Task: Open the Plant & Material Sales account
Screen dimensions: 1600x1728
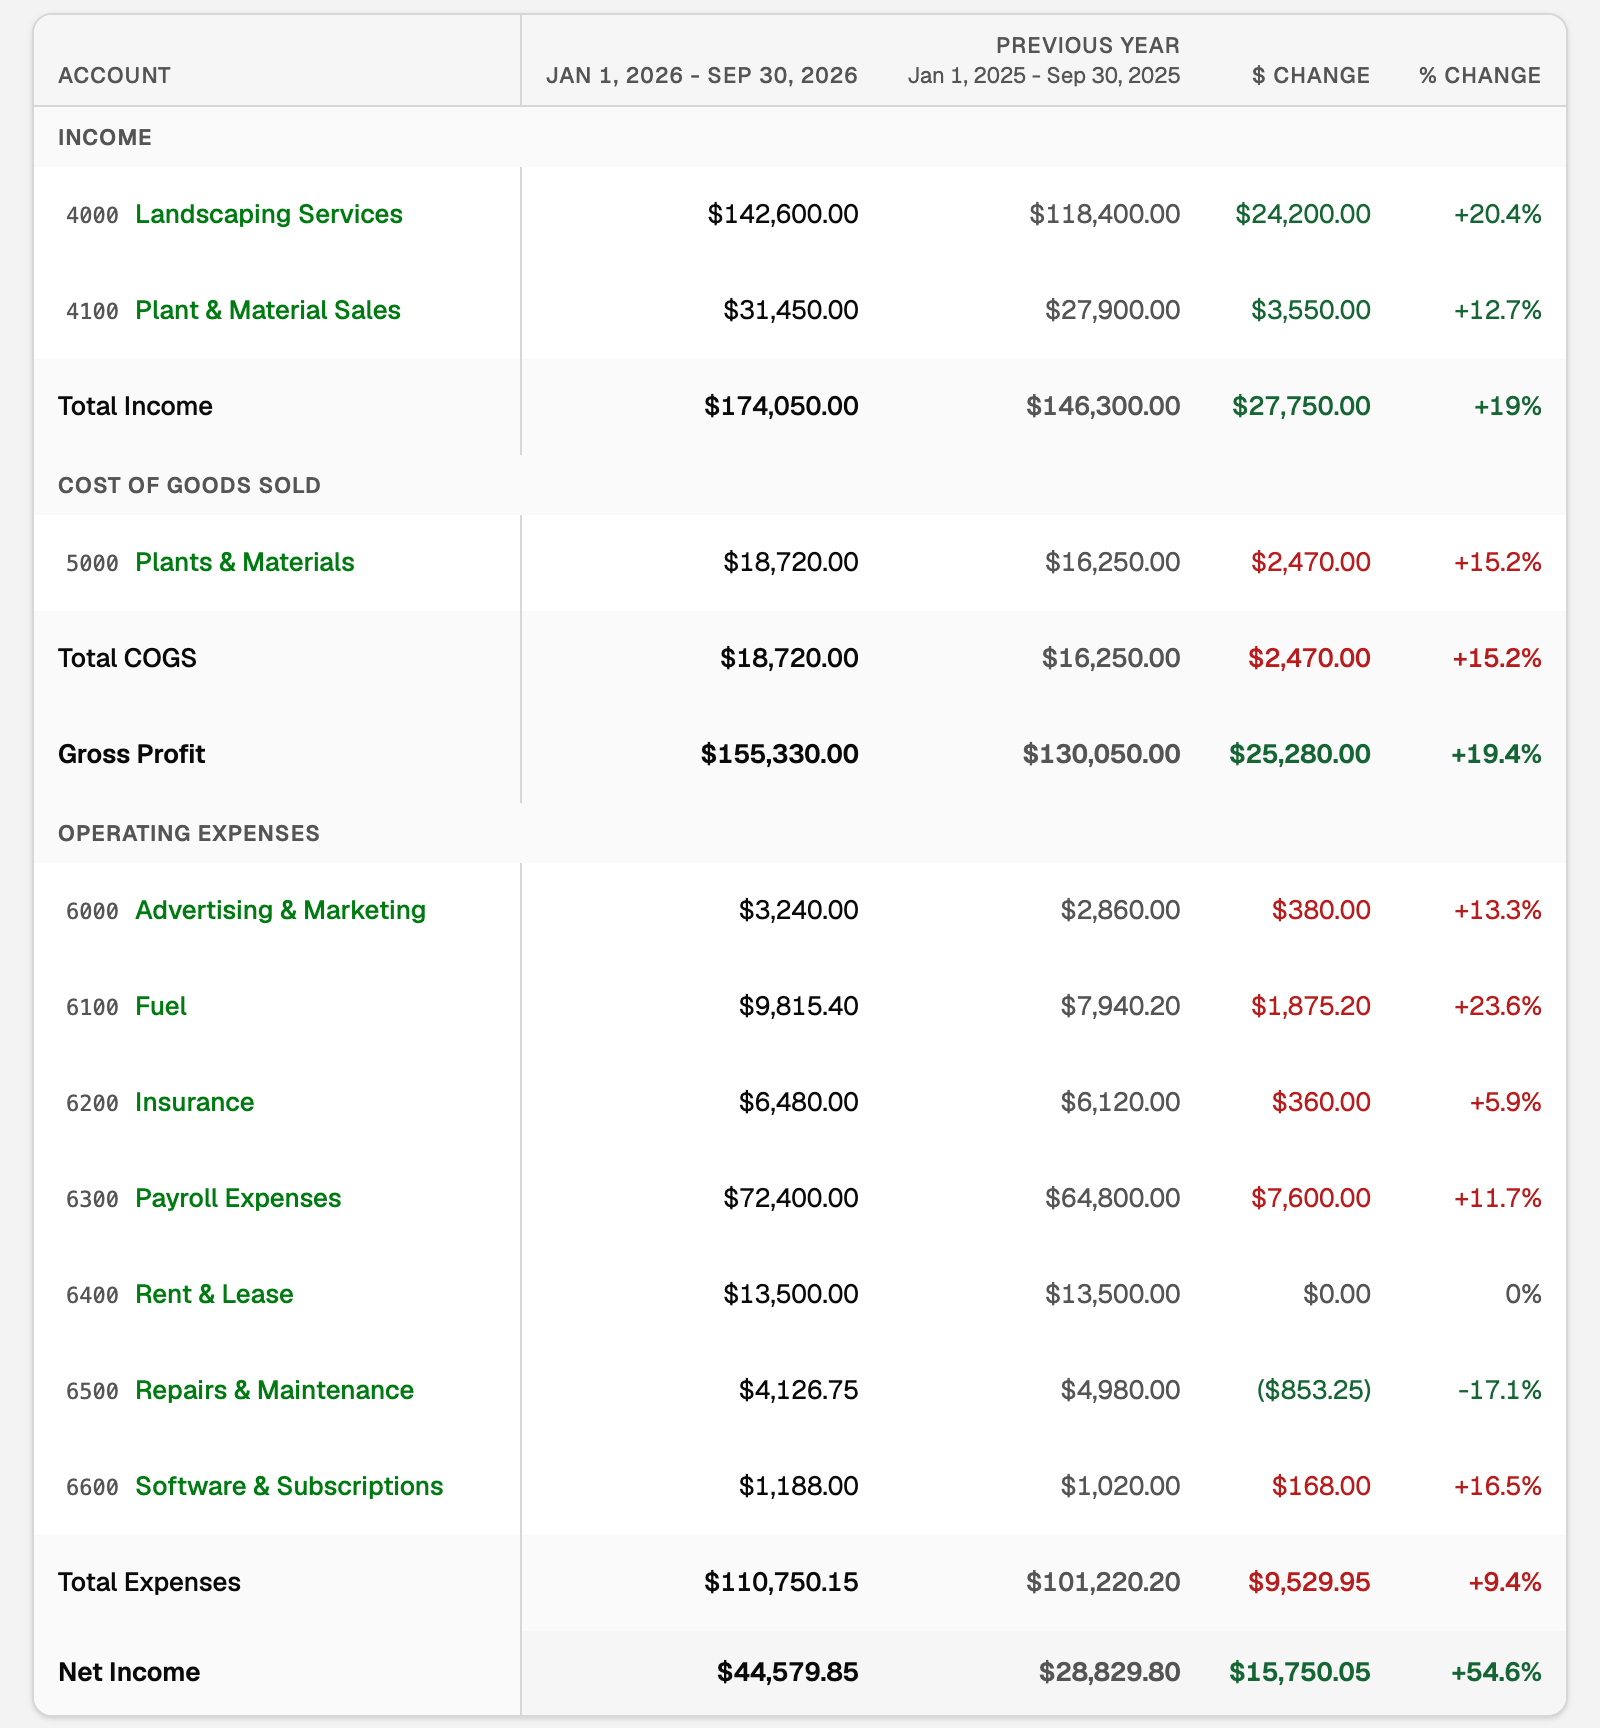Action: coord(268,310)
